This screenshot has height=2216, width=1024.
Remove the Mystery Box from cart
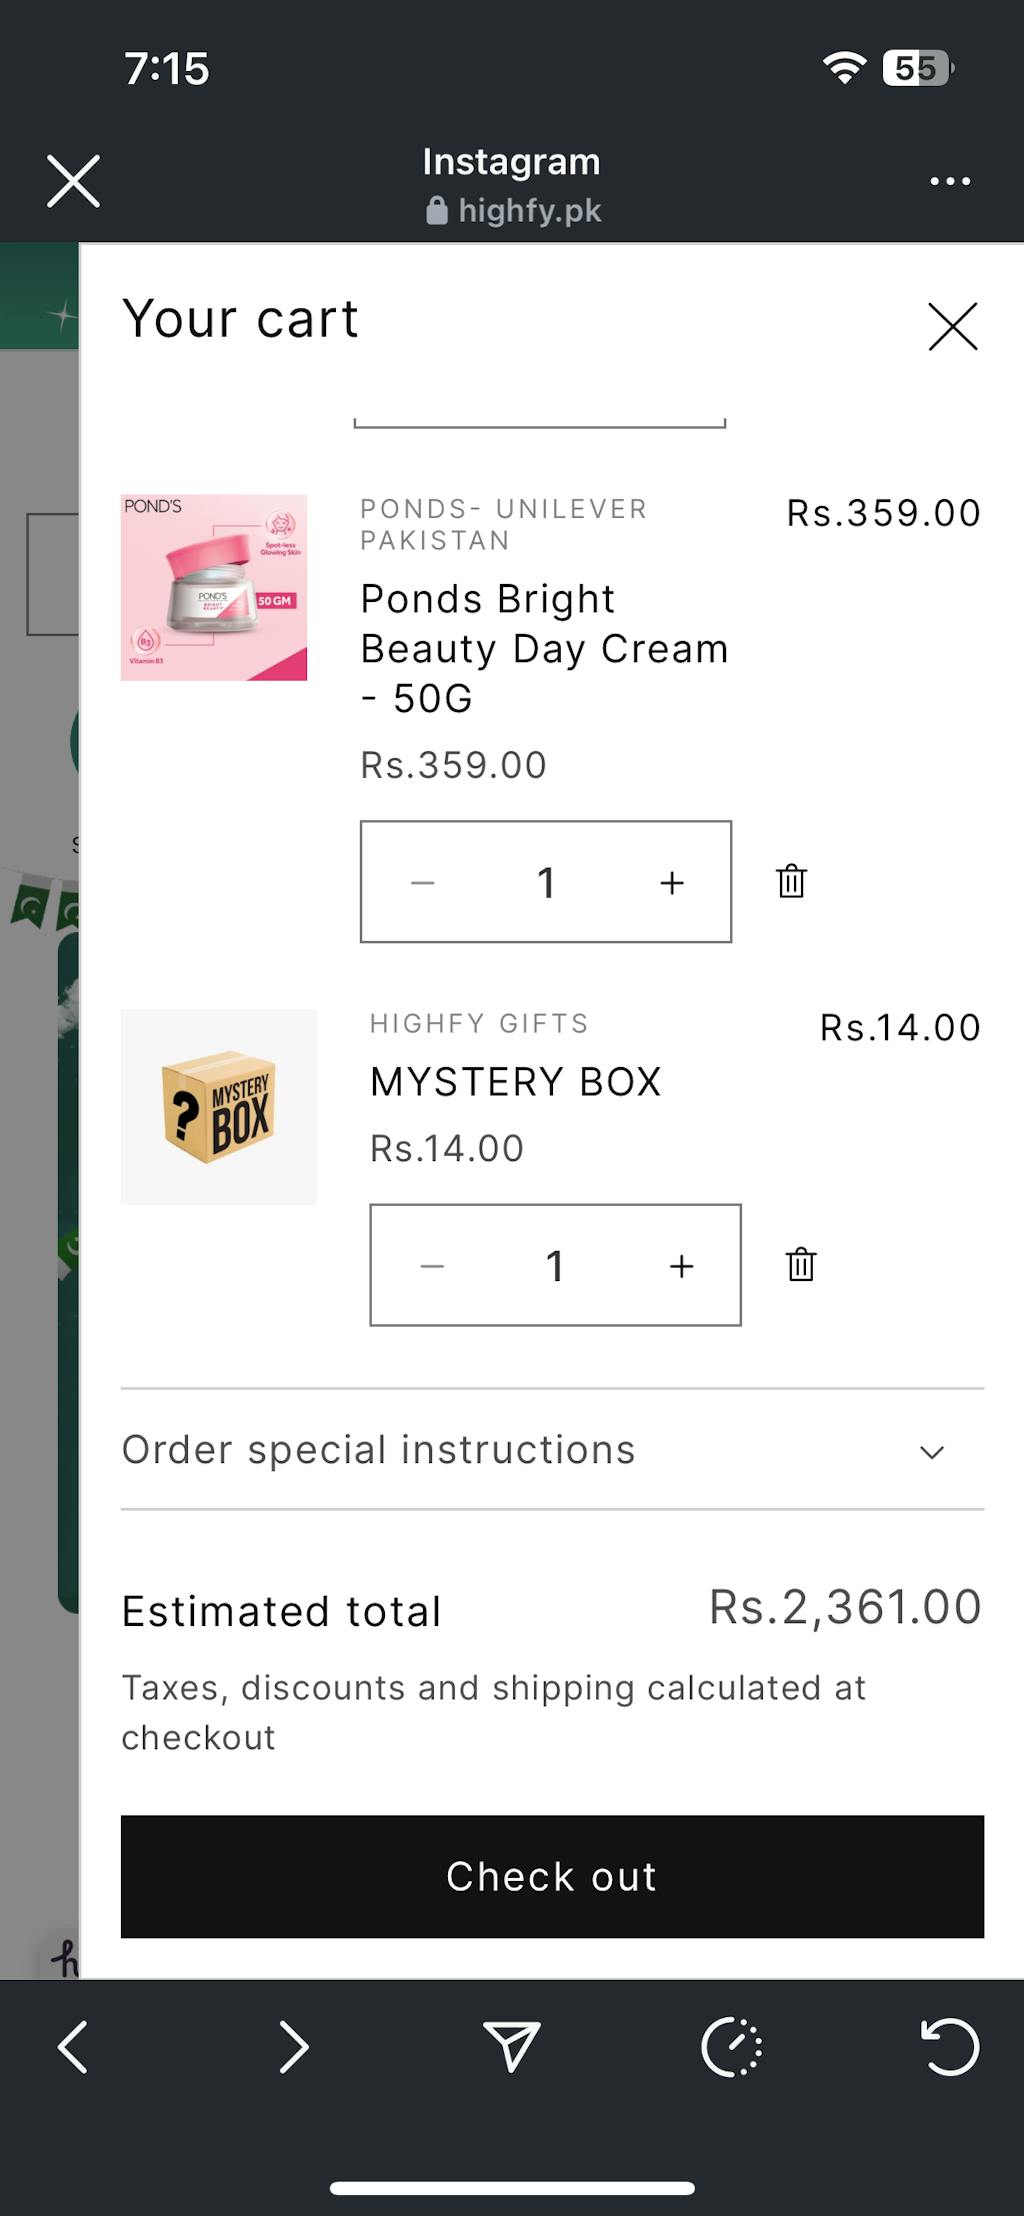click(x=801, y=1265)
